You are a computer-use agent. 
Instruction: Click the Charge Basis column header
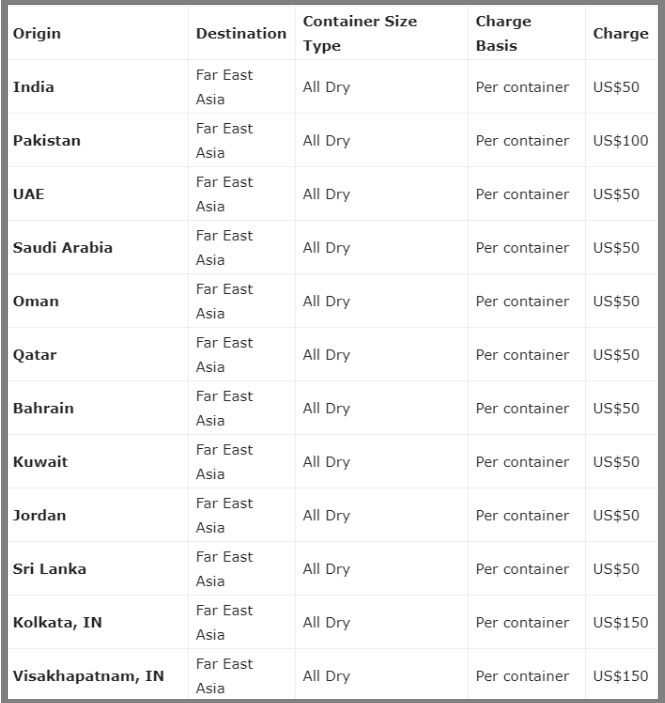504,34
